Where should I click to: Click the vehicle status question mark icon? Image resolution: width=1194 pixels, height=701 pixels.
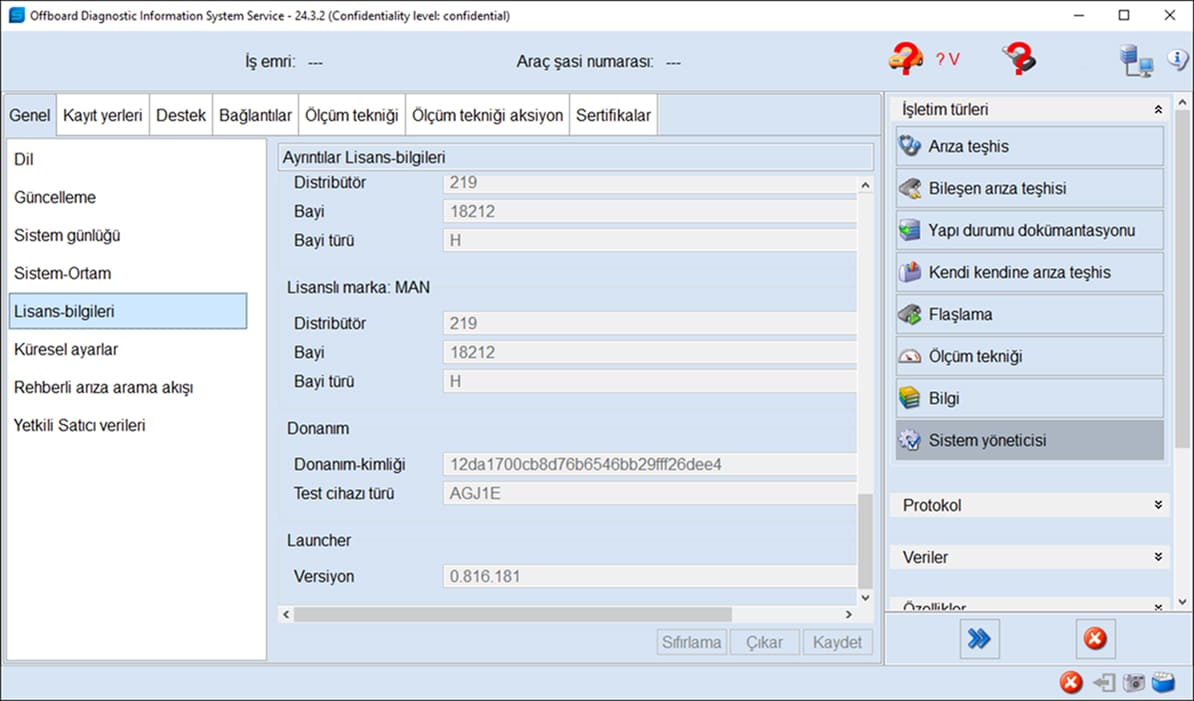(906, 59)
